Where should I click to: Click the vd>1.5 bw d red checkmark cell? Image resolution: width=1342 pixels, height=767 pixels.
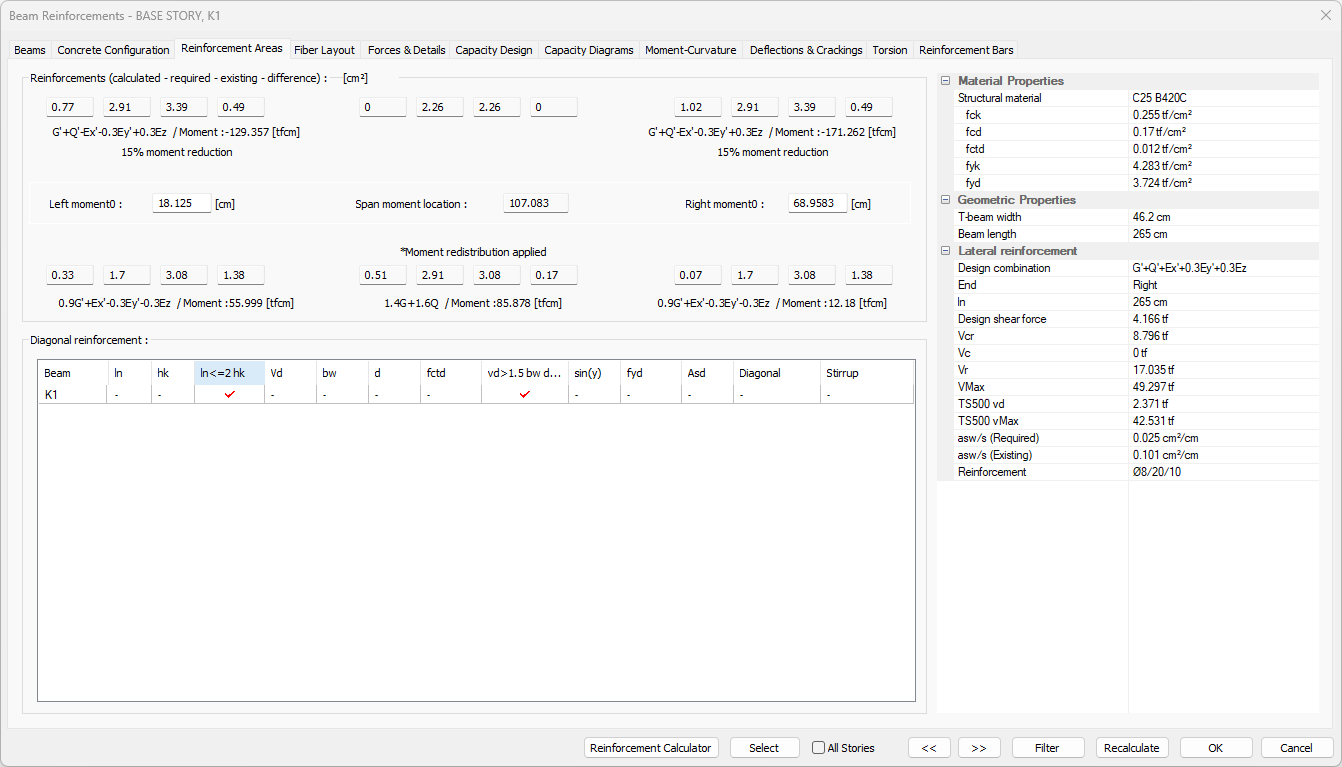tap(524, 395)
